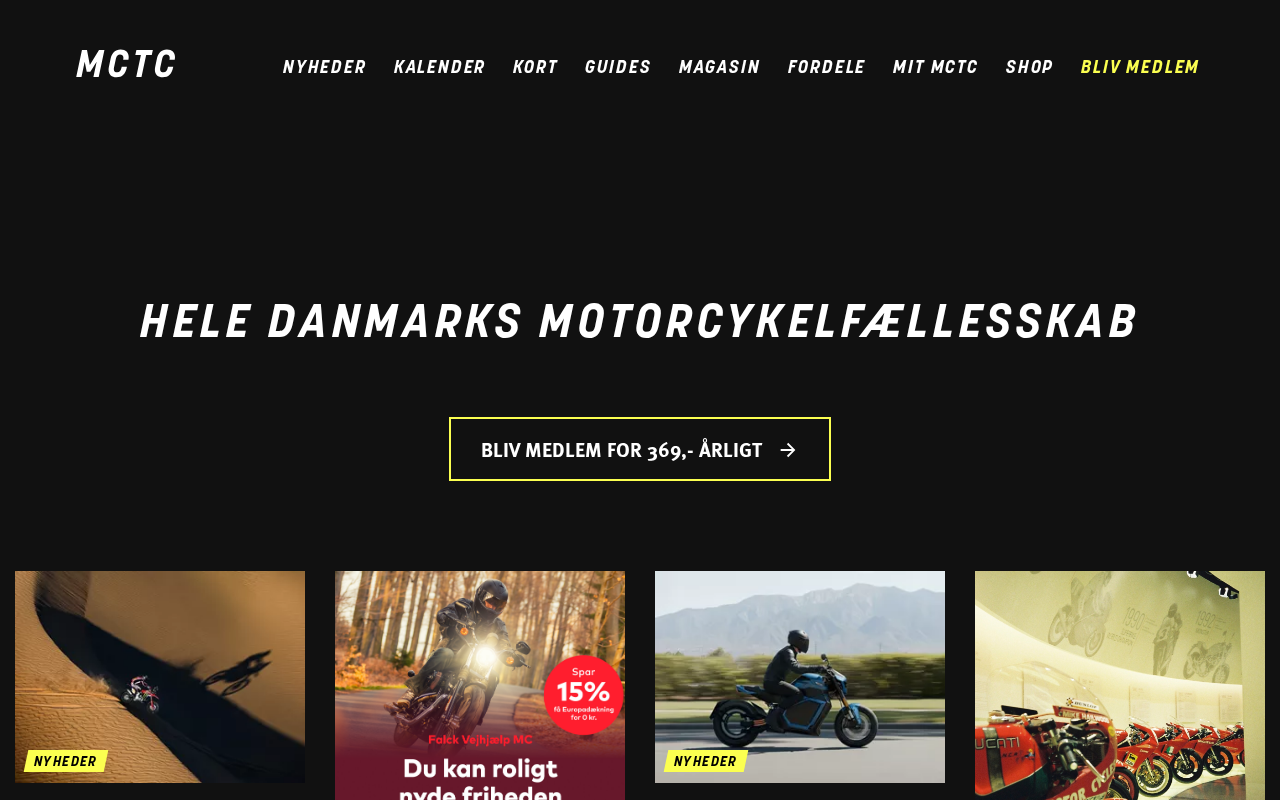The height and width of the screenshot is (800, 1280).
Task: Click the Hele Danmarks Motorcykelfællesskab heading
Action: click(639, 321)
